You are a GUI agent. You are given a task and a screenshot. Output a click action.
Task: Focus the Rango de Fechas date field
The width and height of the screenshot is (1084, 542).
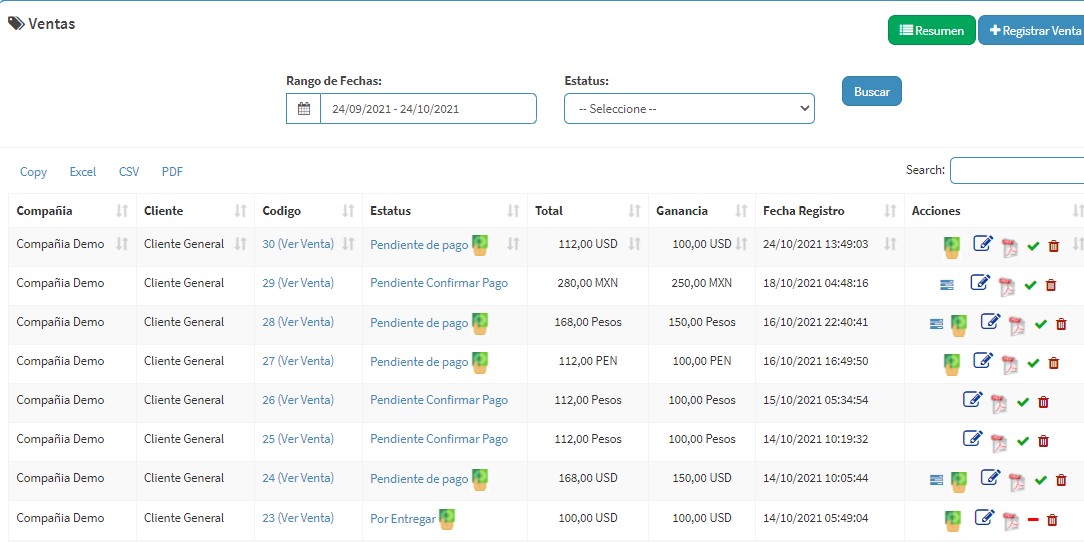pos(428,109)
